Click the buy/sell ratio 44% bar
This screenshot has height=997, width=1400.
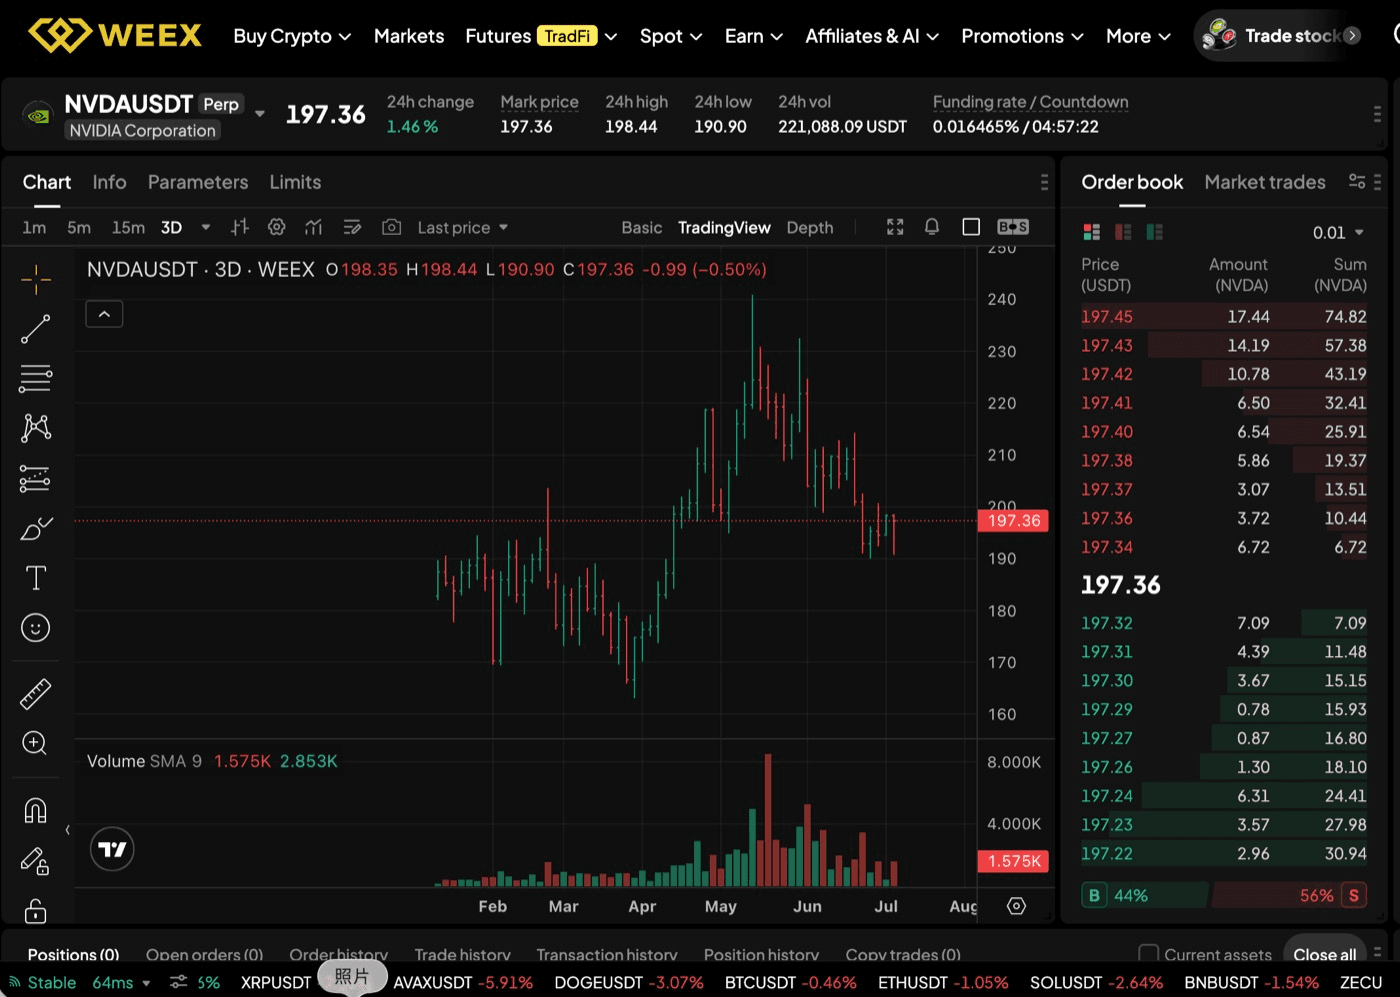click(1144, 895)
